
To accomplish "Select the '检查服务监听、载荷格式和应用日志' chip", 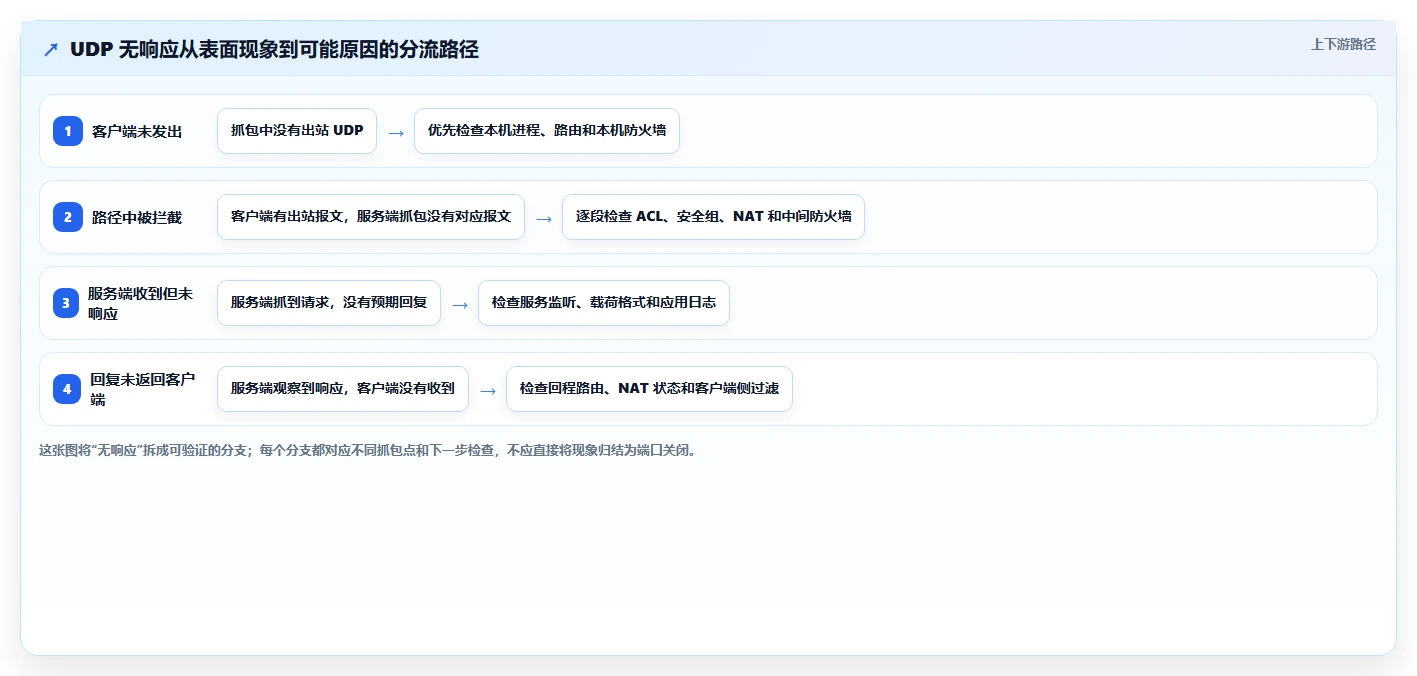I will (604, 303).
